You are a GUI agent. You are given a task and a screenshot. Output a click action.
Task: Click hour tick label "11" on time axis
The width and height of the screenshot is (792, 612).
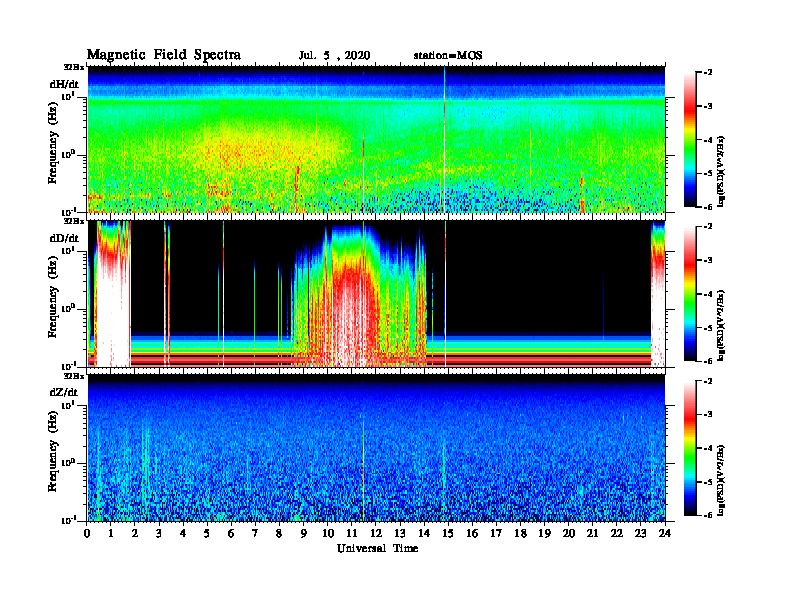pos(352,534)
